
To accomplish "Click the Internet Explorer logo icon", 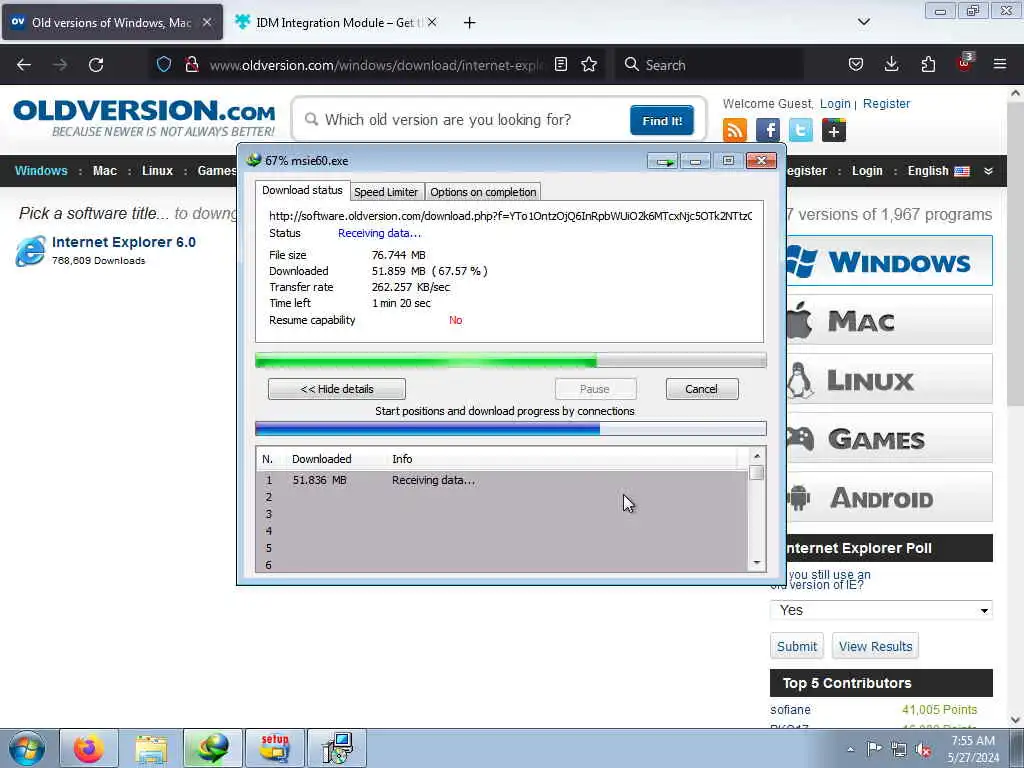I will [x=31, y=250].
